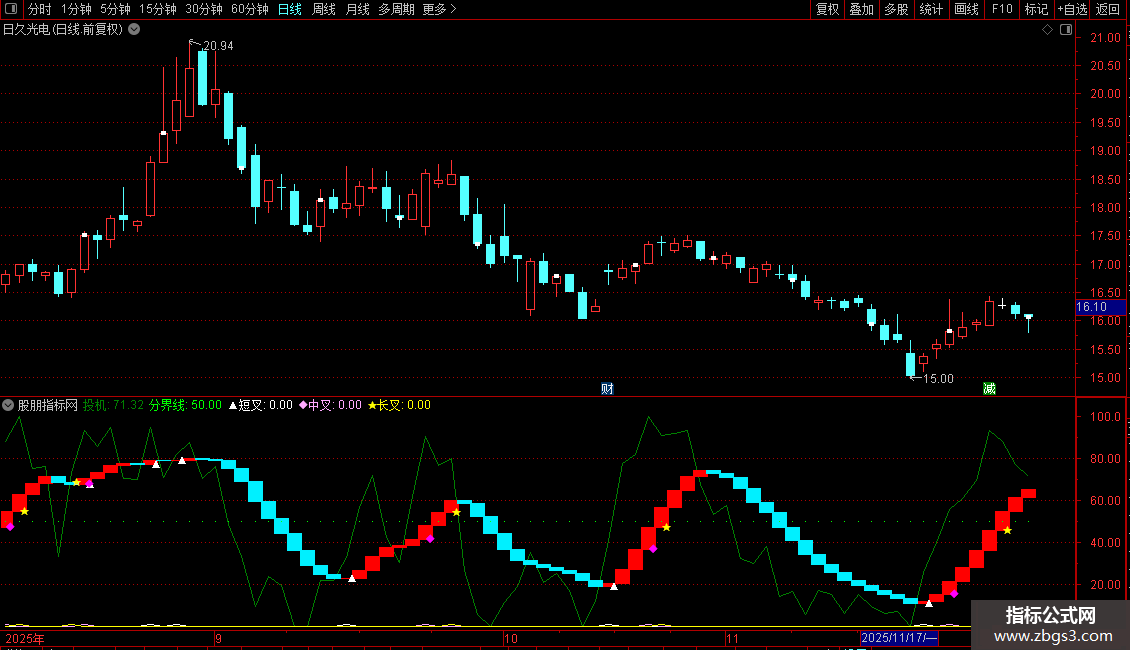Expand the 更多 periods menu
Image resolution: width=1130 pixels, height=650 pixels.
pyautogui.click(x=440, y=9)
